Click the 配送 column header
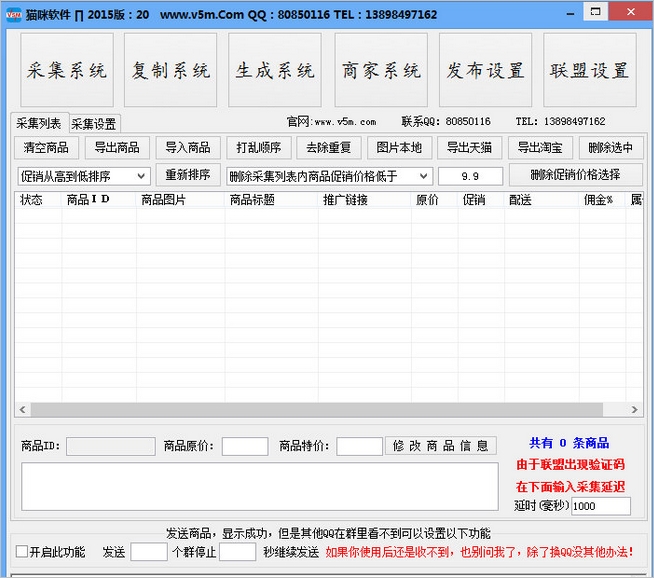Viewport: 654px width, 578px height. pyautogui.click(x=541, y=200)
